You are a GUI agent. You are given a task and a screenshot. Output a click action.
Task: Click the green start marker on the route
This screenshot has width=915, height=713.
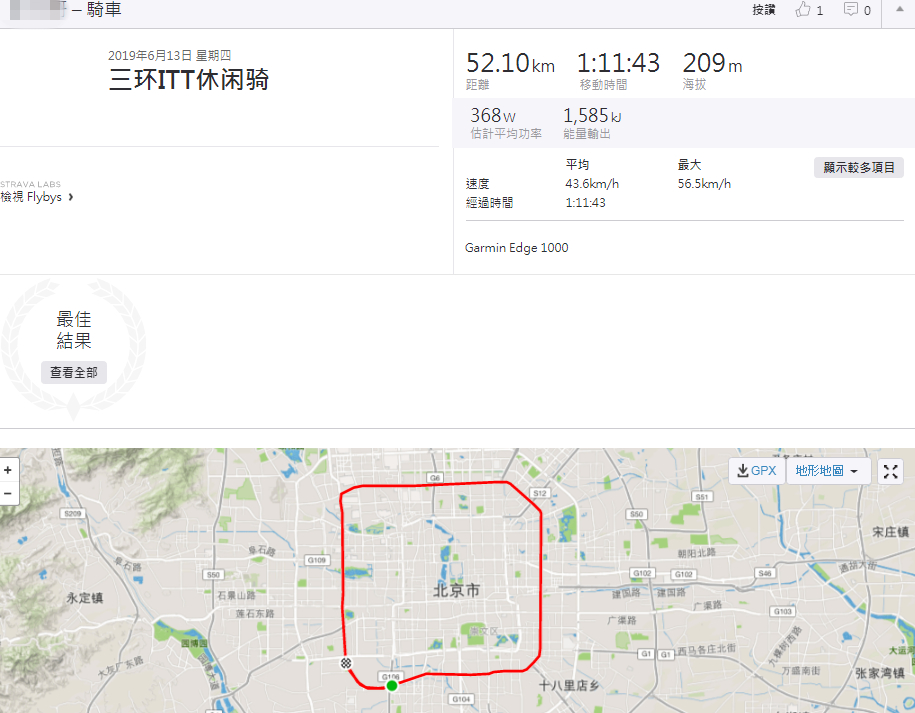(392, 686)
